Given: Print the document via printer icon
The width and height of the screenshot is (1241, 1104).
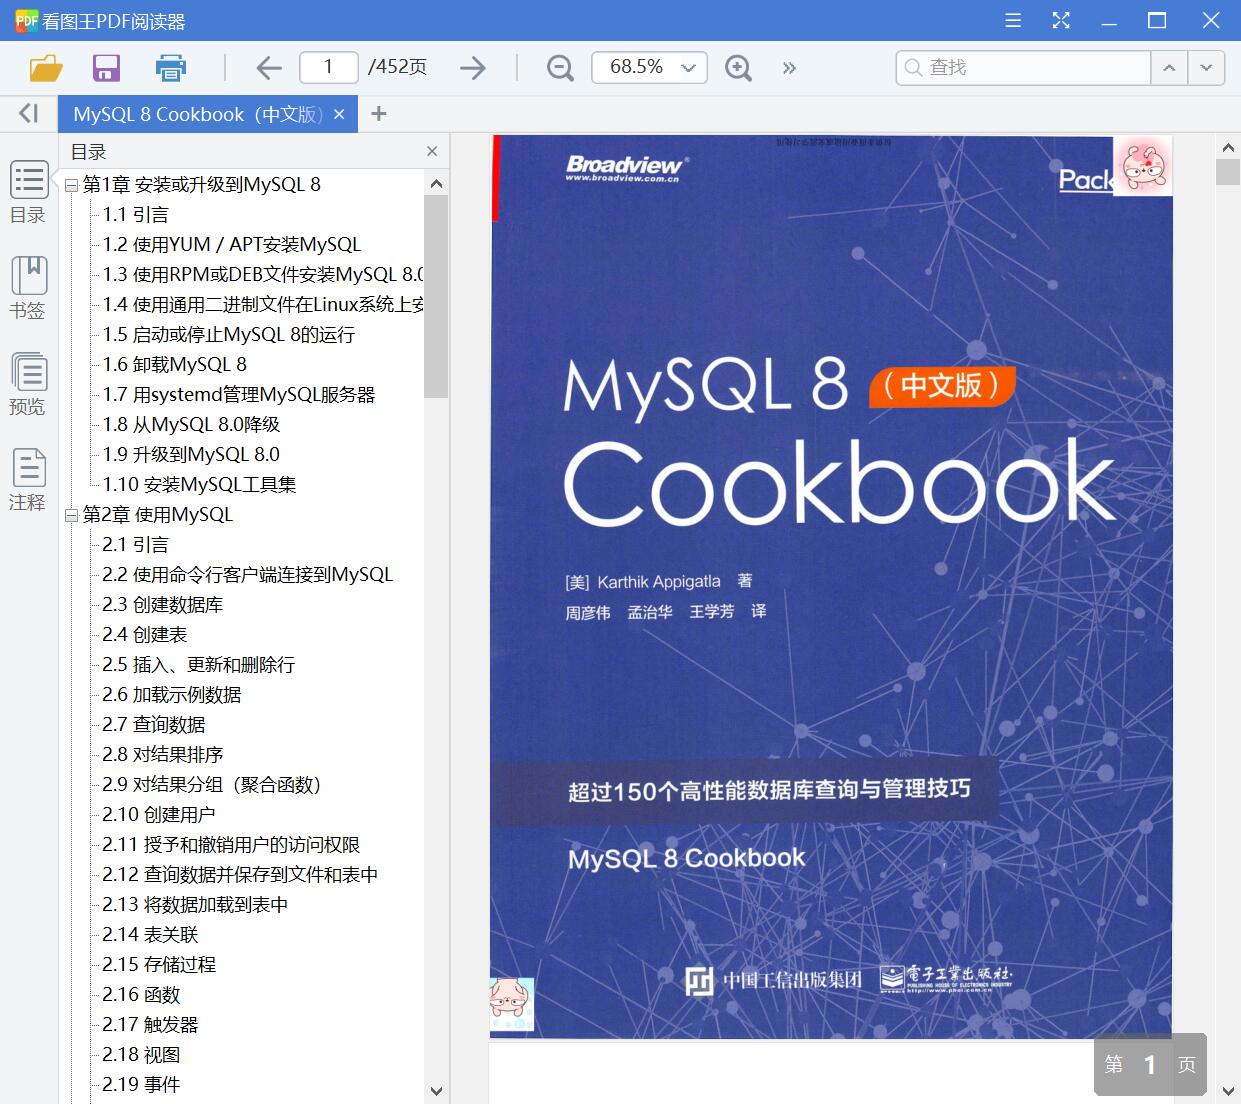Looking at the screenshot, I should [x=170, y=67].
